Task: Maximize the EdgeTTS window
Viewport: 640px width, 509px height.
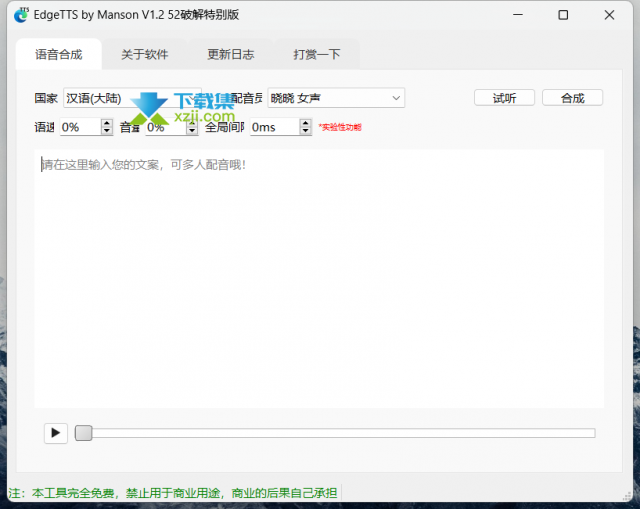Action: point(563,15)
